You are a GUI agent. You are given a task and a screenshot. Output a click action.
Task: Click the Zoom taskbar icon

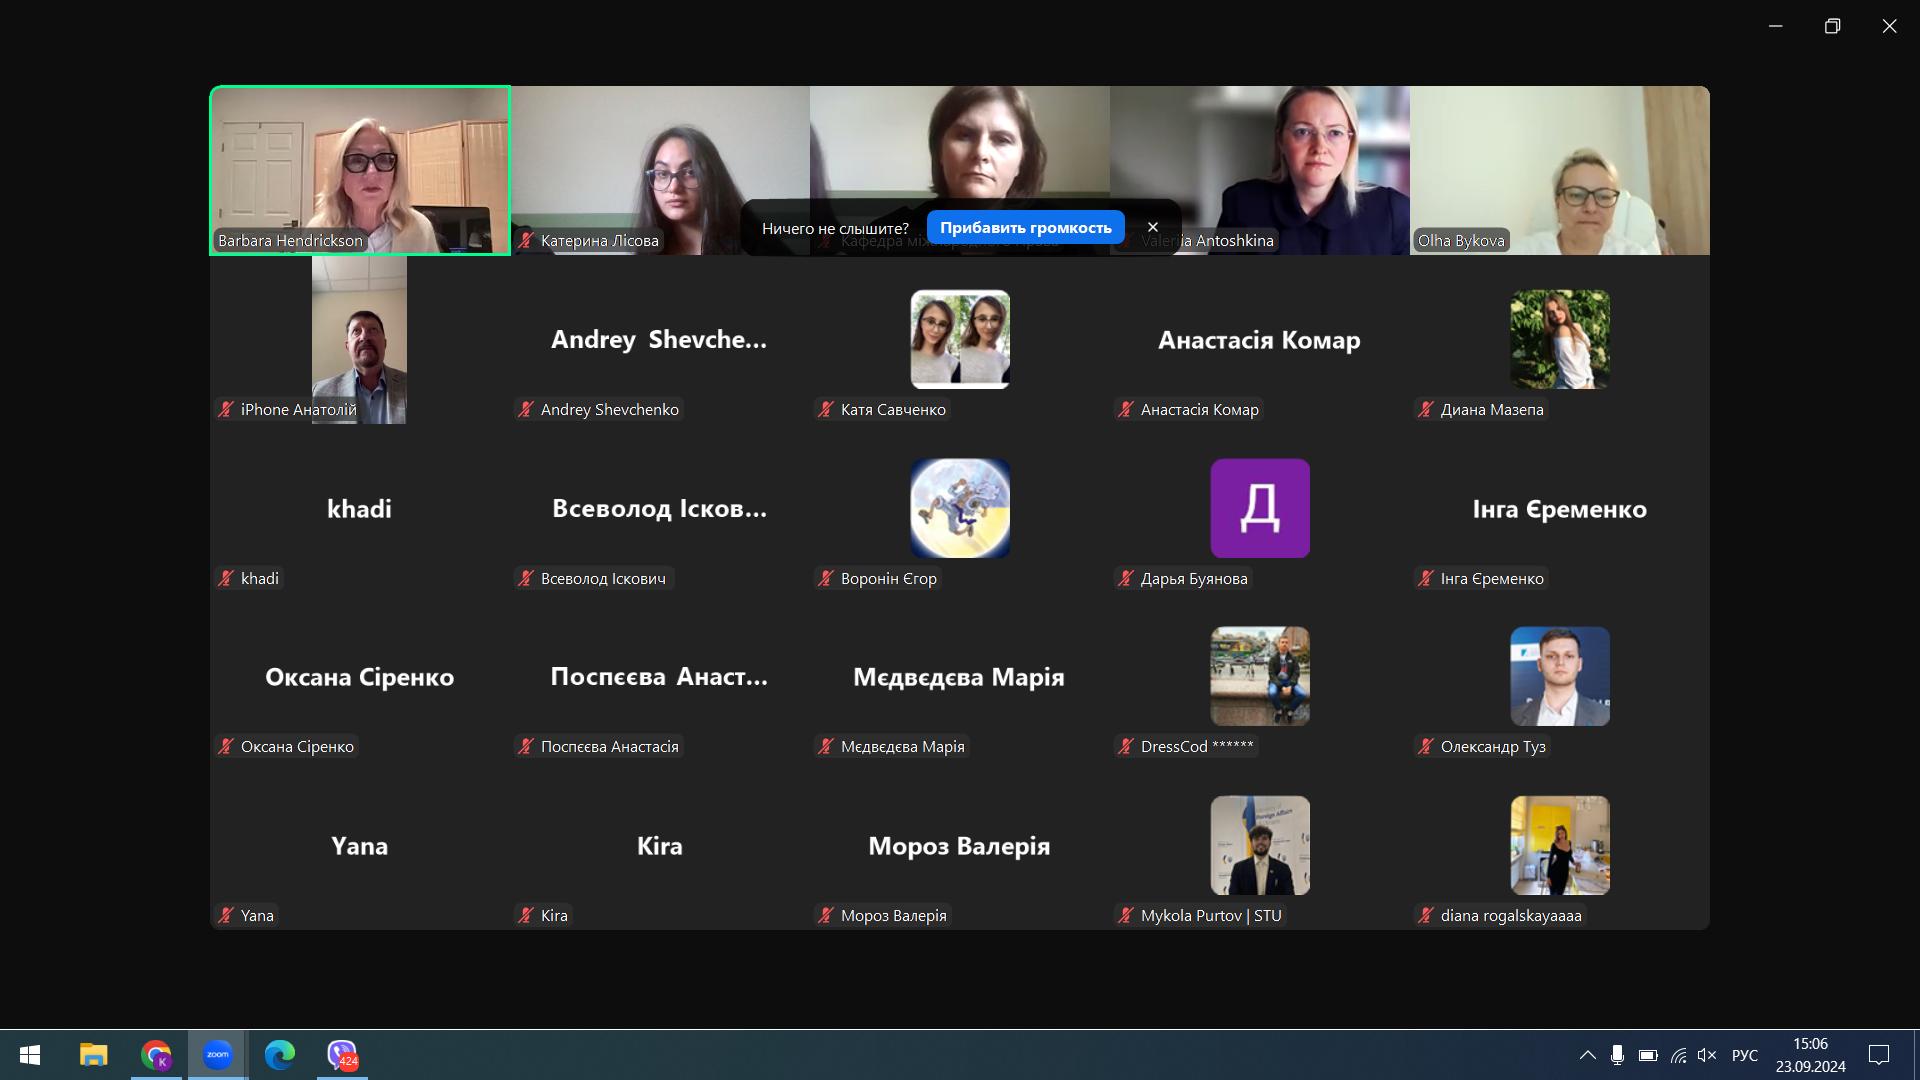217,1055
